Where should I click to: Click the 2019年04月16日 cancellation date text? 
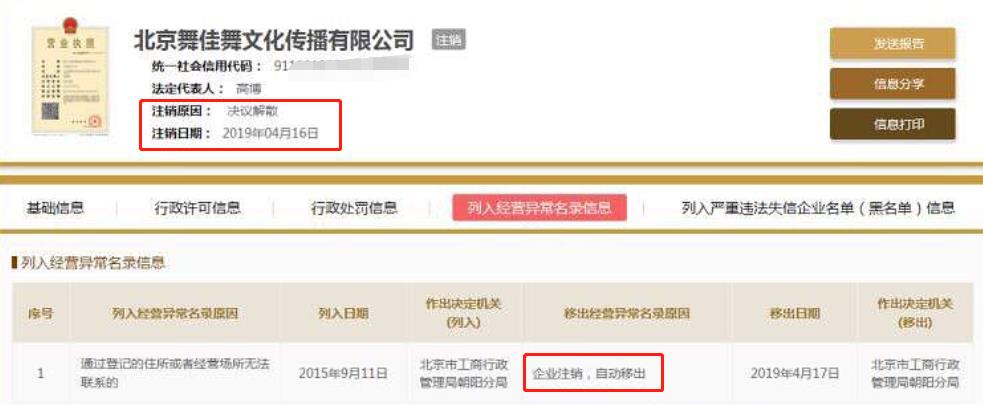[x=271, y=133]
